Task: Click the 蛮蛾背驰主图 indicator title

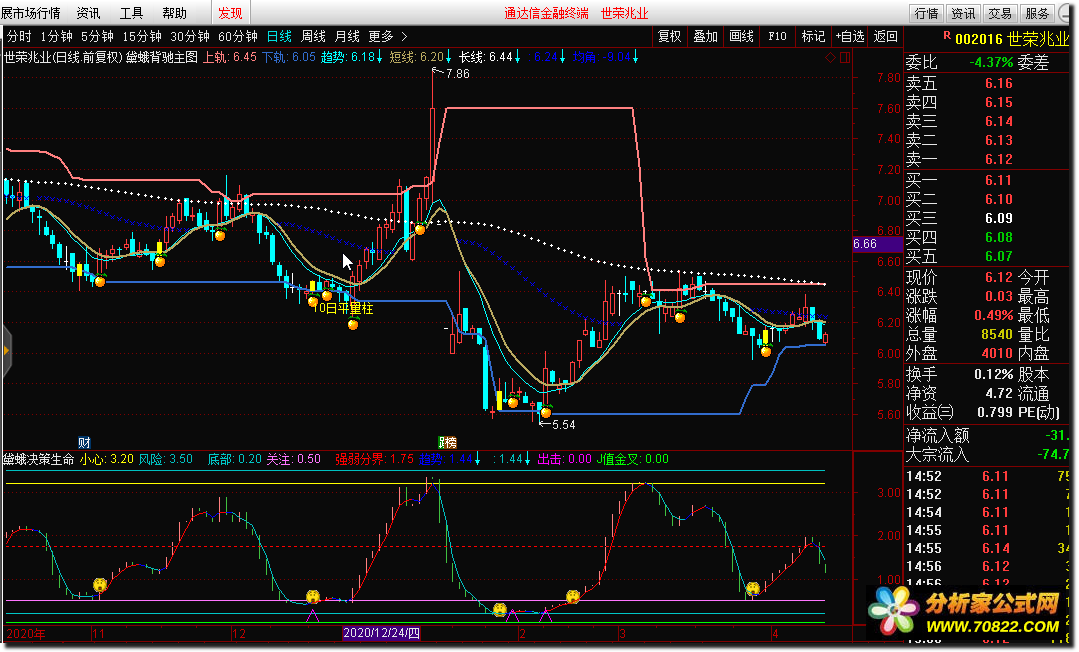Action: point(162,57)
